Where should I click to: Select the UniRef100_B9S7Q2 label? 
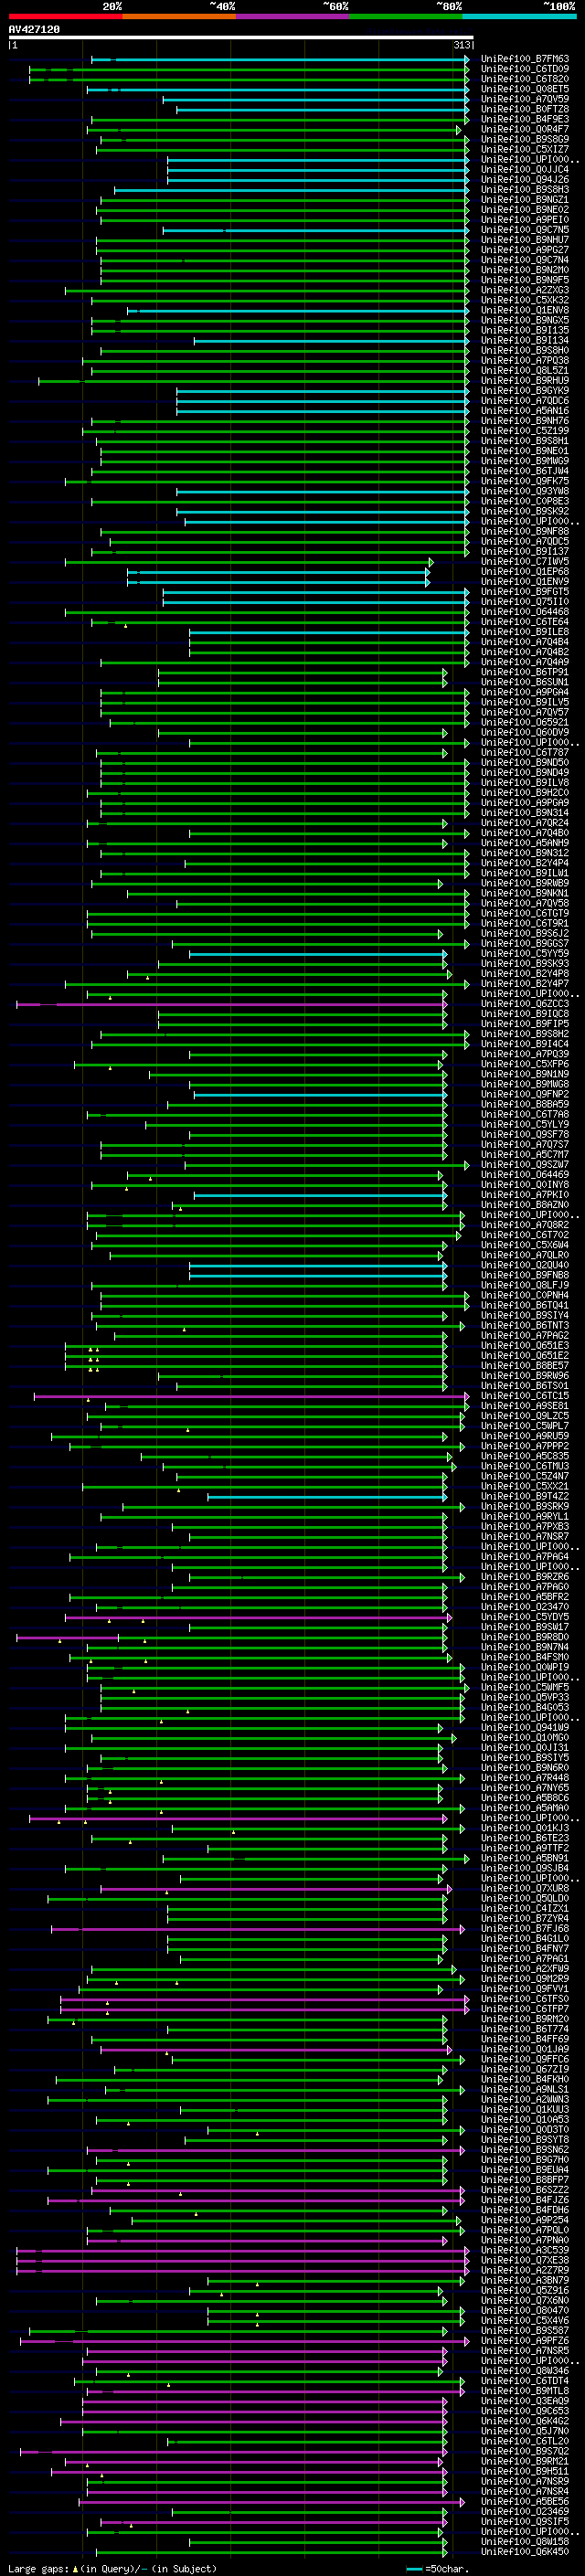click(525, 2451)
